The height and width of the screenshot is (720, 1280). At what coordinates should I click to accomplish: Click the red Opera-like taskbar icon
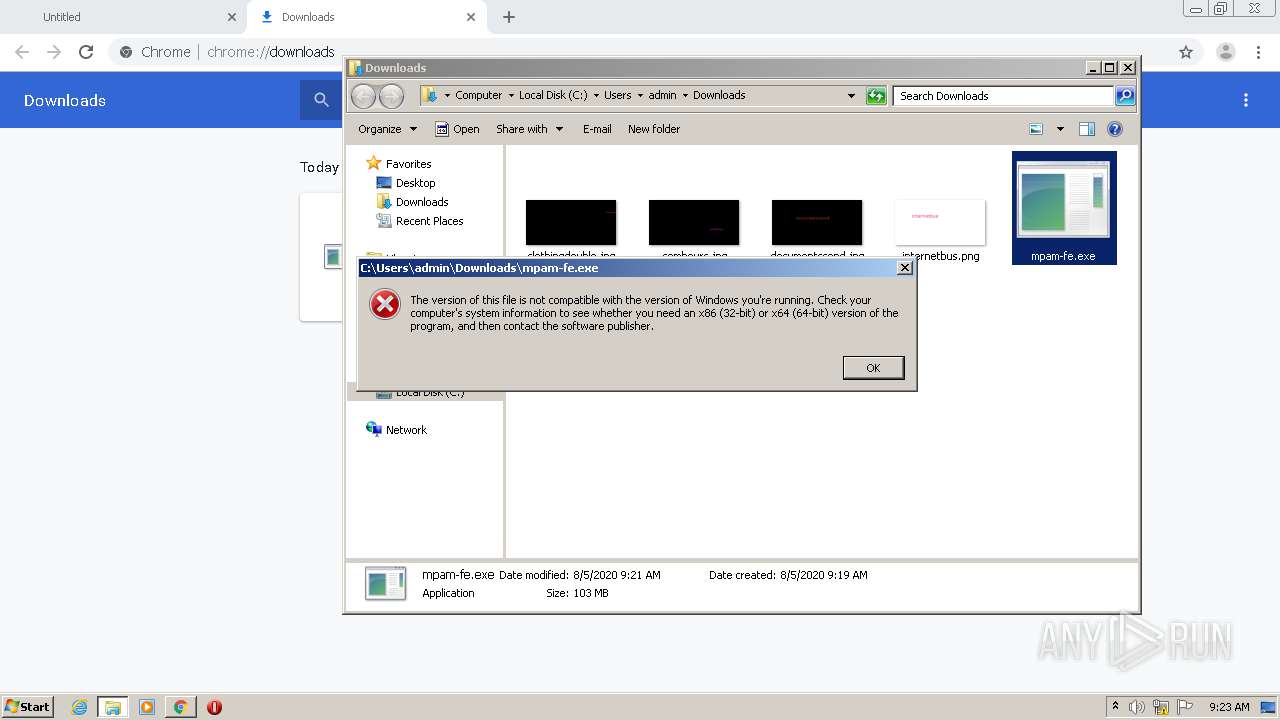214,707
